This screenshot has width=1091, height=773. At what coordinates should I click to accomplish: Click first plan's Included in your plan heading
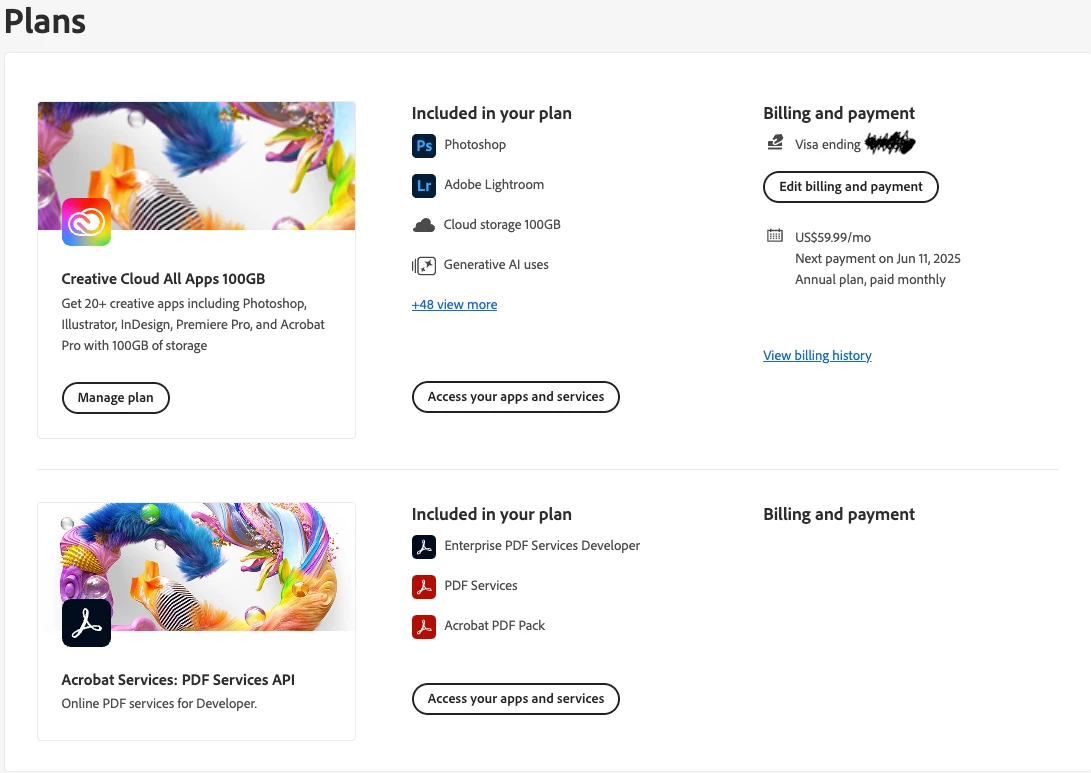click(491, 113)
